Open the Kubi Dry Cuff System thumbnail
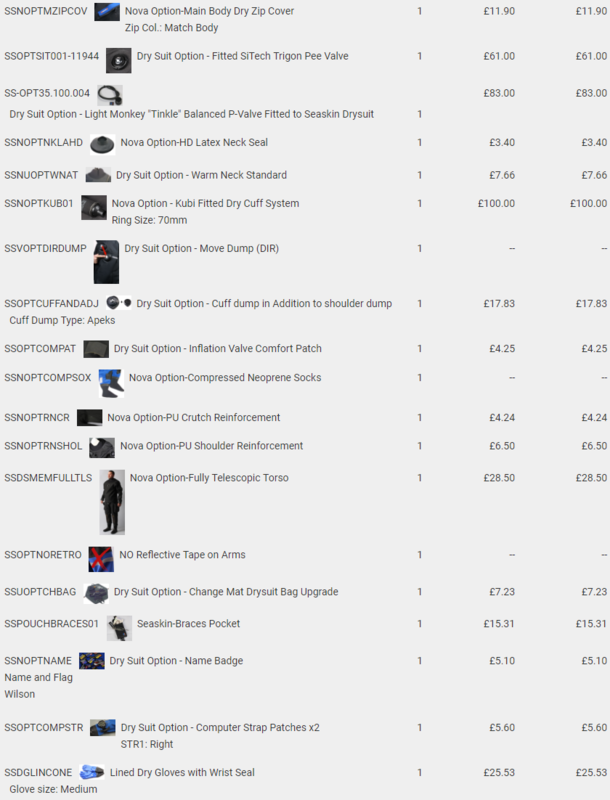Viewport: 610px width, 800px height. click(94, 208)
